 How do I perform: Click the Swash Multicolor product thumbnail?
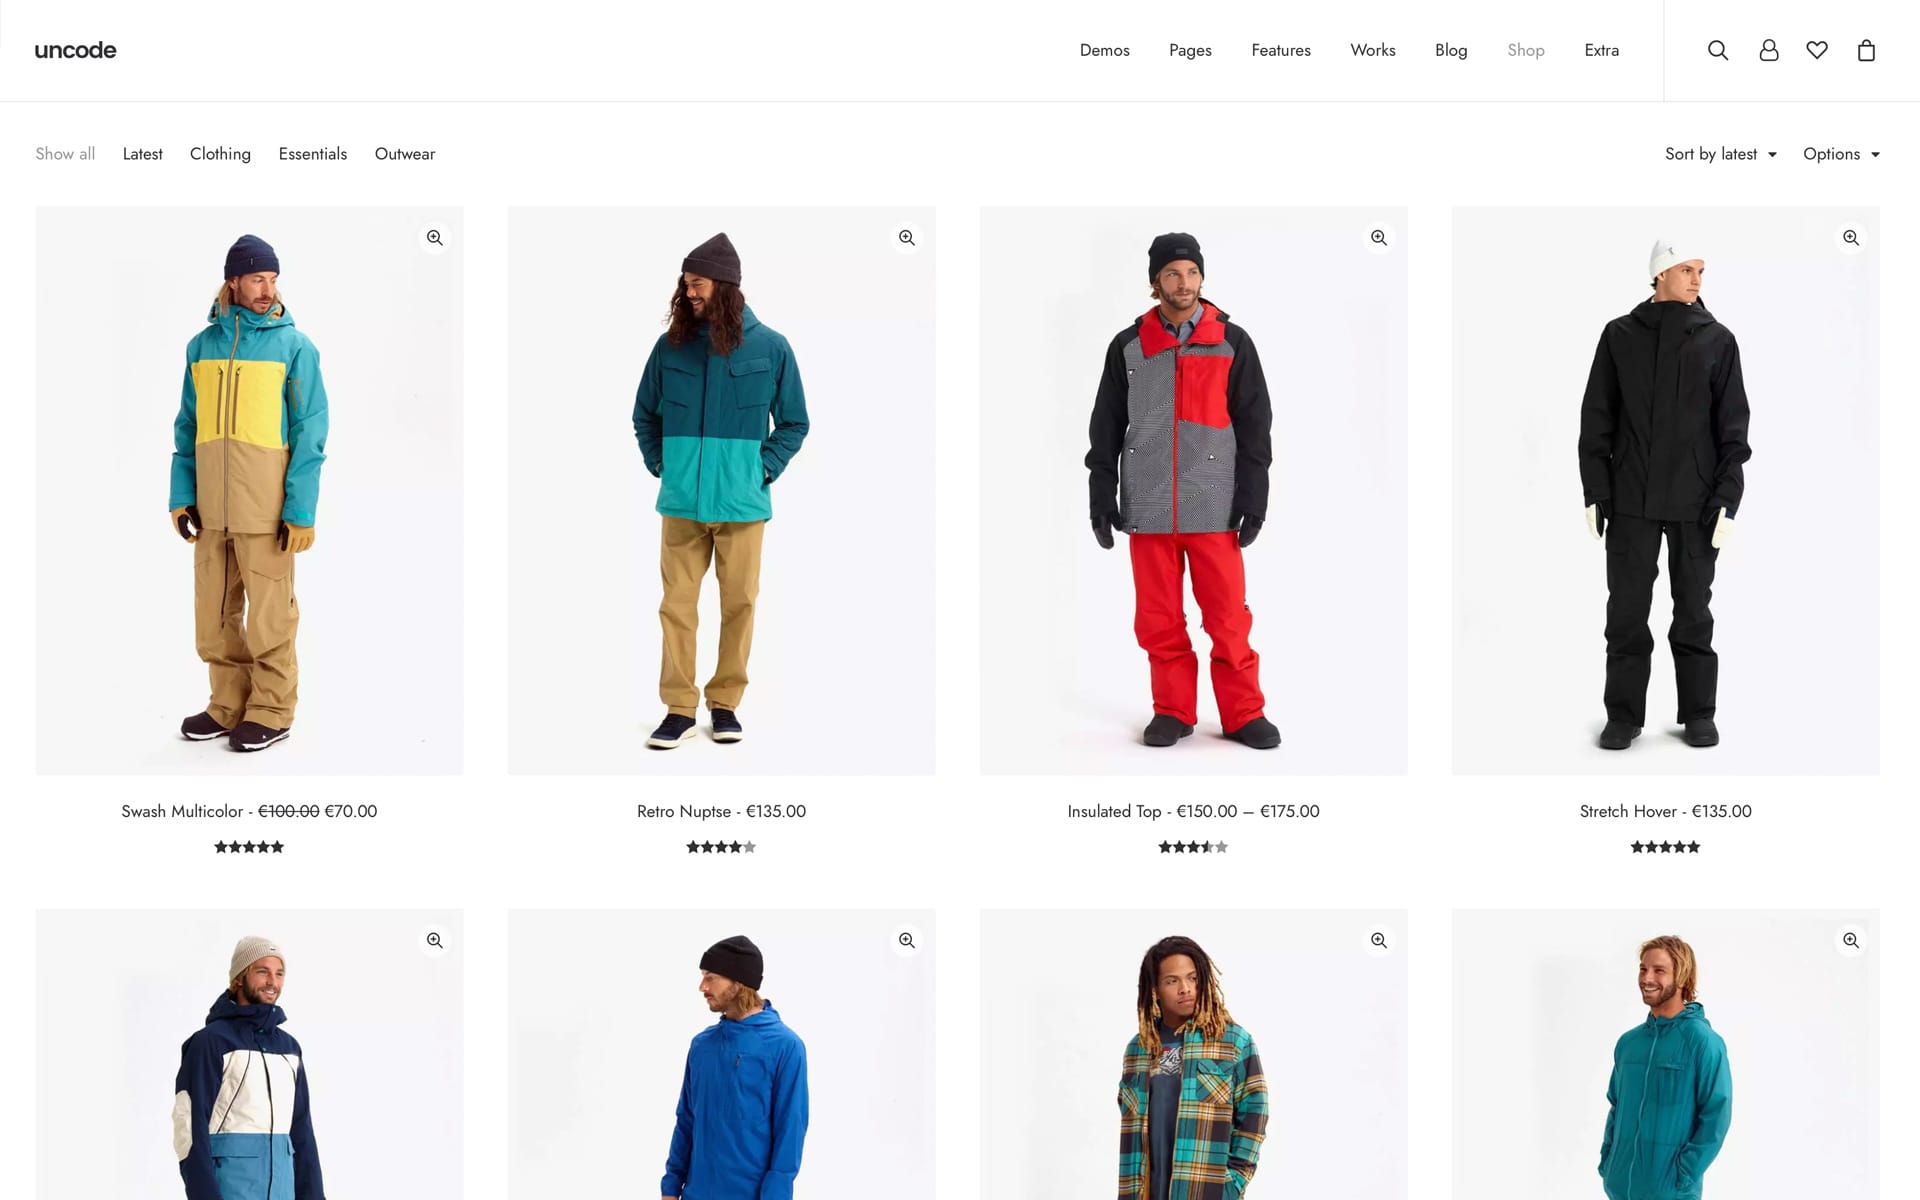coord(247,489)
